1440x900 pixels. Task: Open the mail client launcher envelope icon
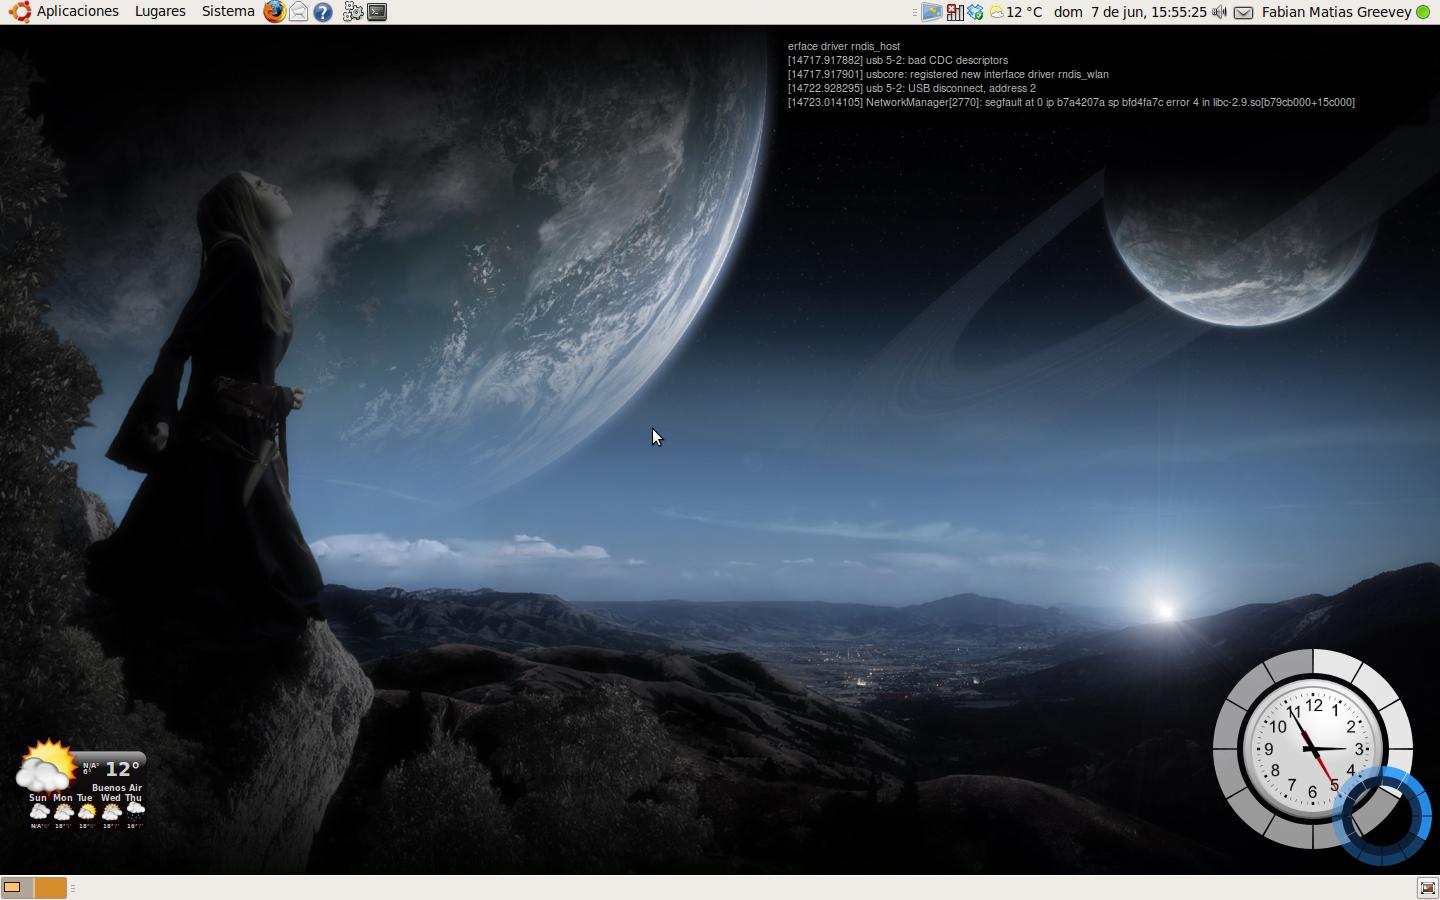pos(298,12)
